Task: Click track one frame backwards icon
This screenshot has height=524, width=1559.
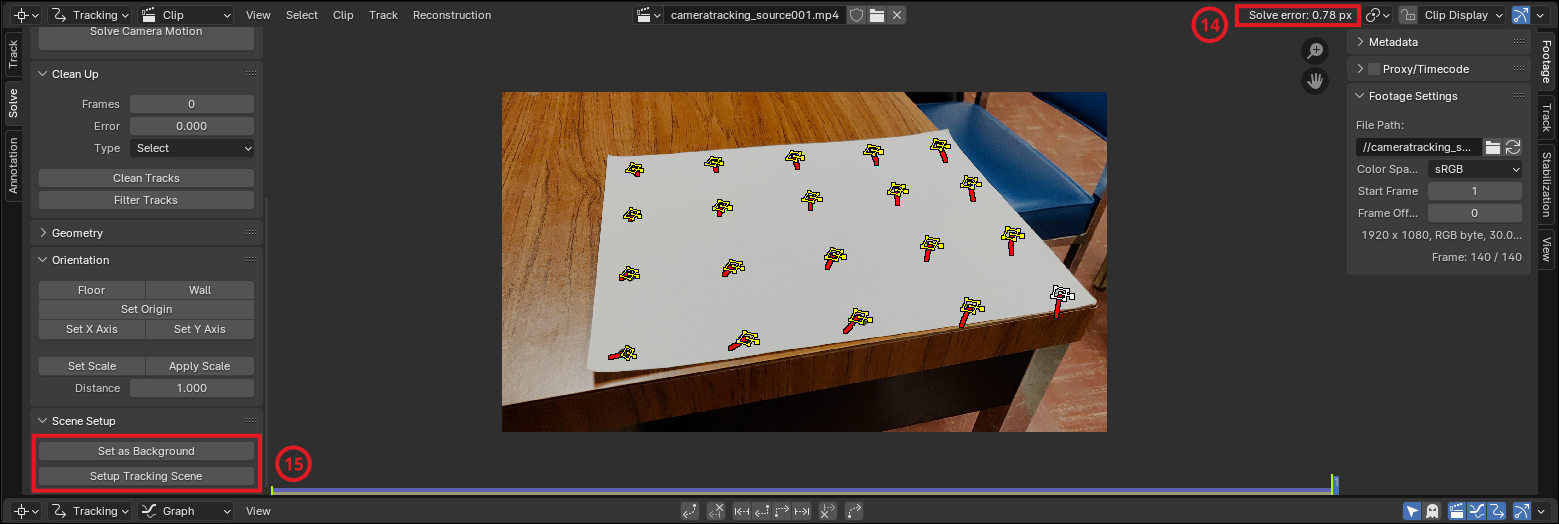Action: 762,511
